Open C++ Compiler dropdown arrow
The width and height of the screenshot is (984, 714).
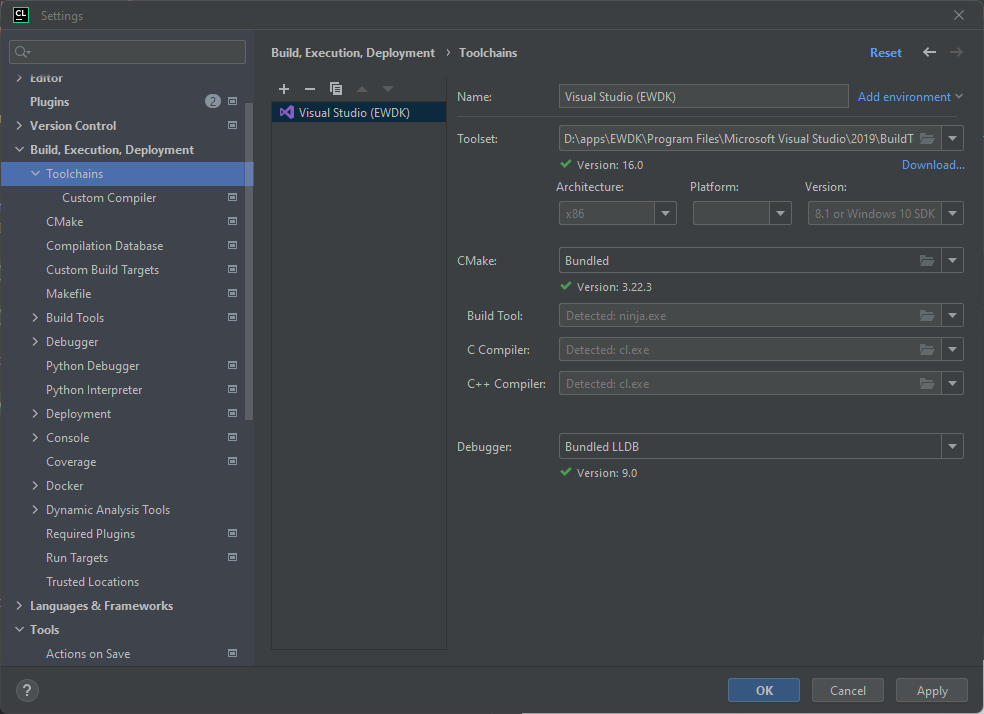[953, 383]
